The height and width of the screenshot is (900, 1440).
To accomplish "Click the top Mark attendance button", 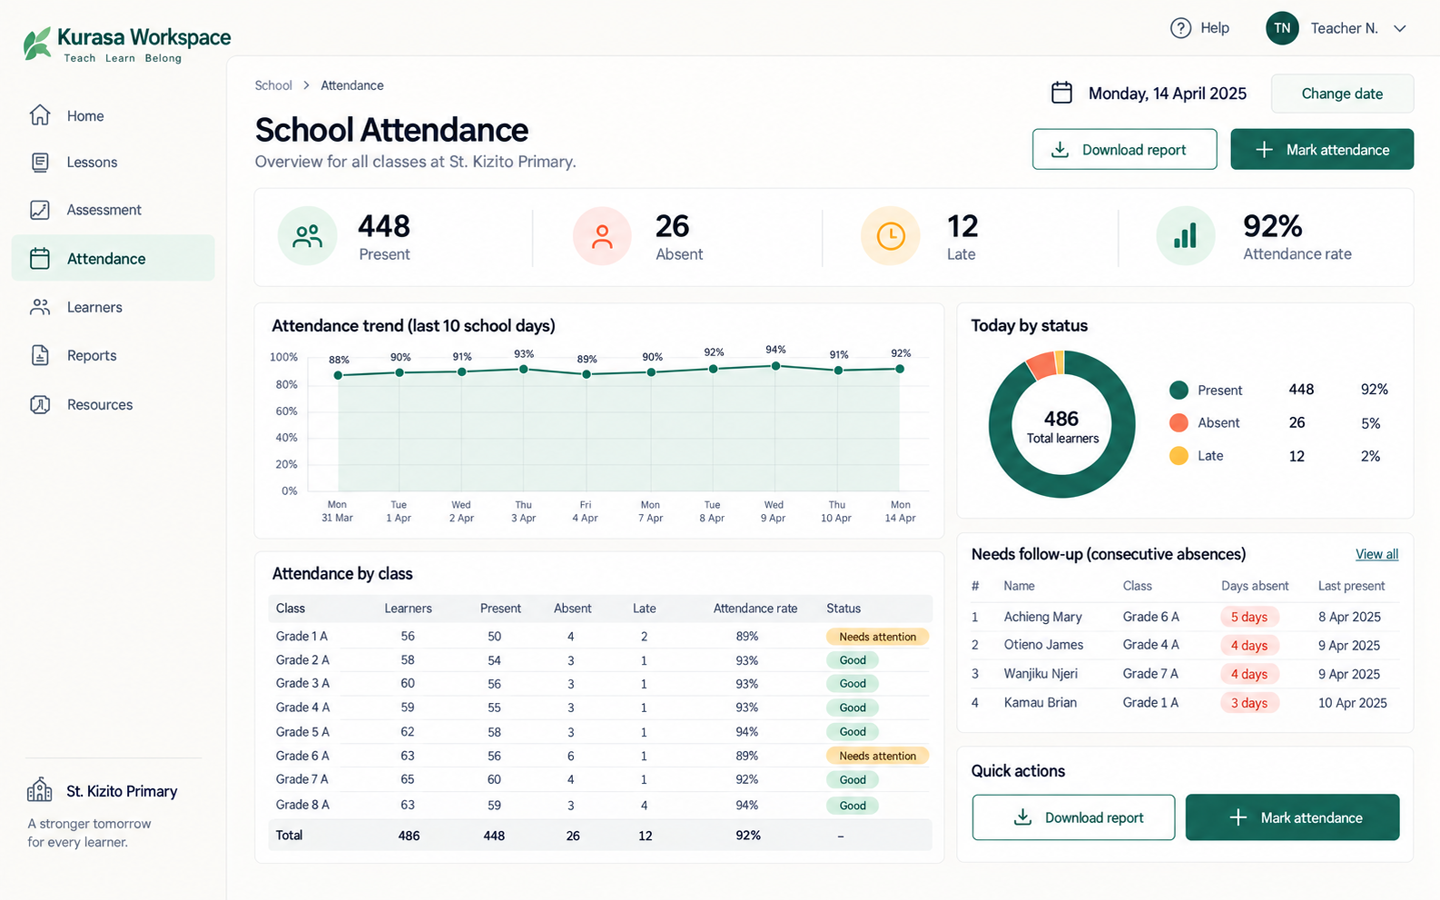I will tap(1322, 149).
